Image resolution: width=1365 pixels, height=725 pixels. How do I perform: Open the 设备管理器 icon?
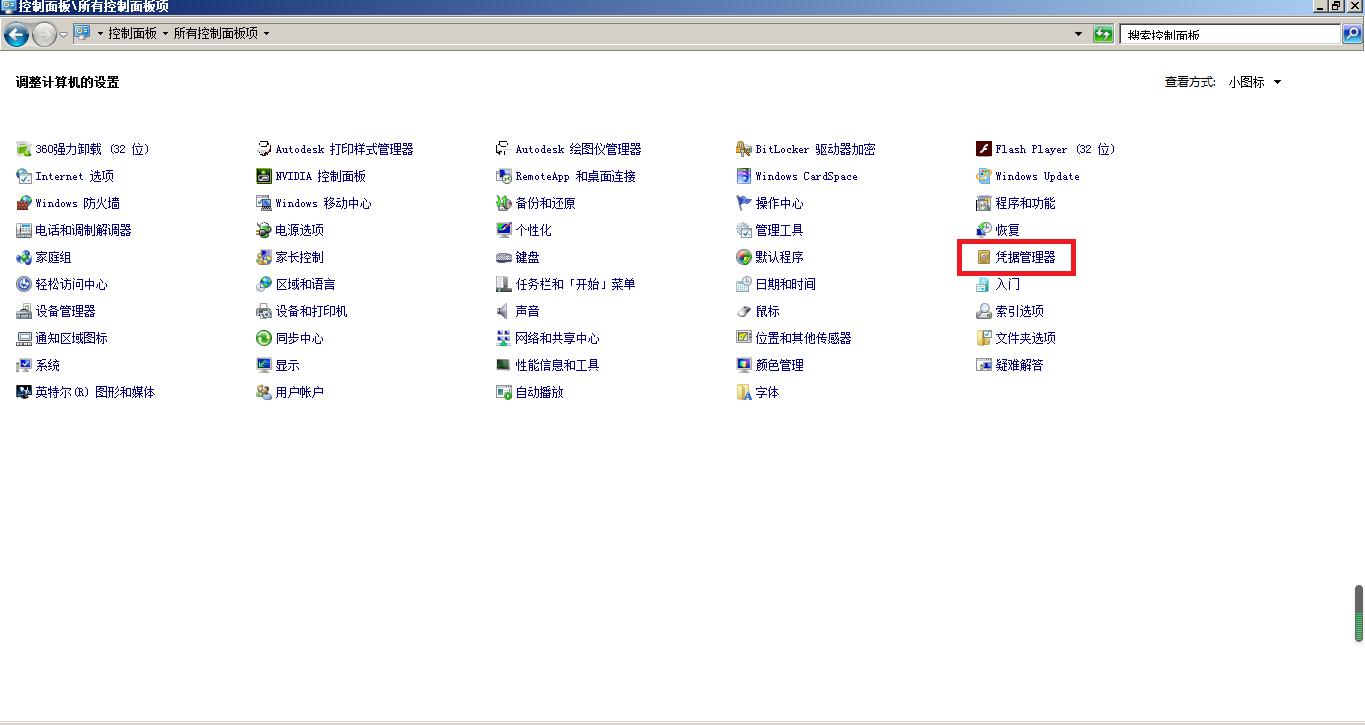pos(24,311)
